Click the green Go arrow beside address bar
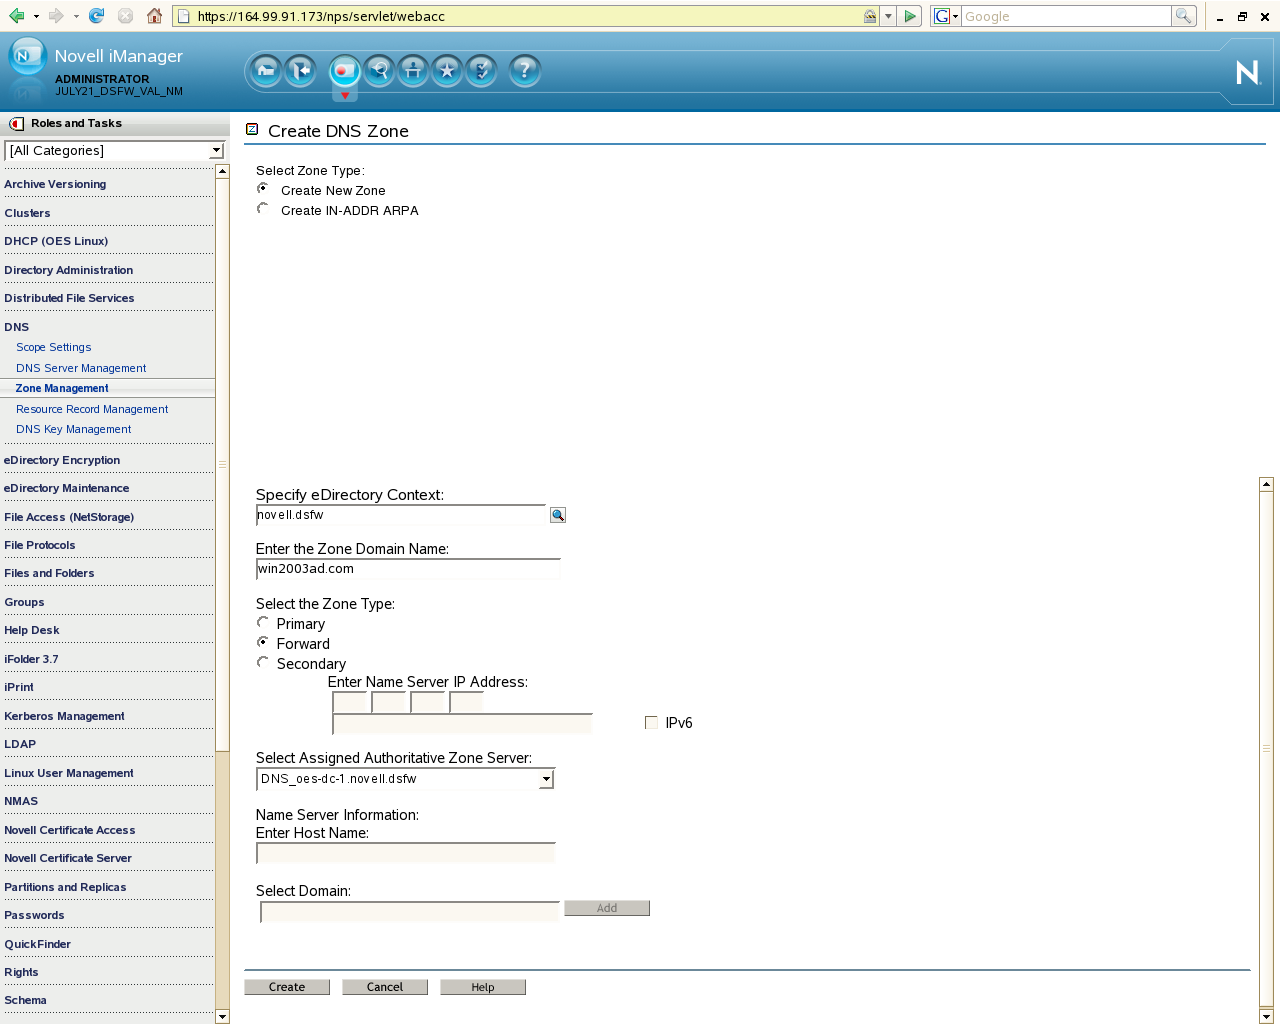Screen dimensions: 1280x1024 pos(910,16)
